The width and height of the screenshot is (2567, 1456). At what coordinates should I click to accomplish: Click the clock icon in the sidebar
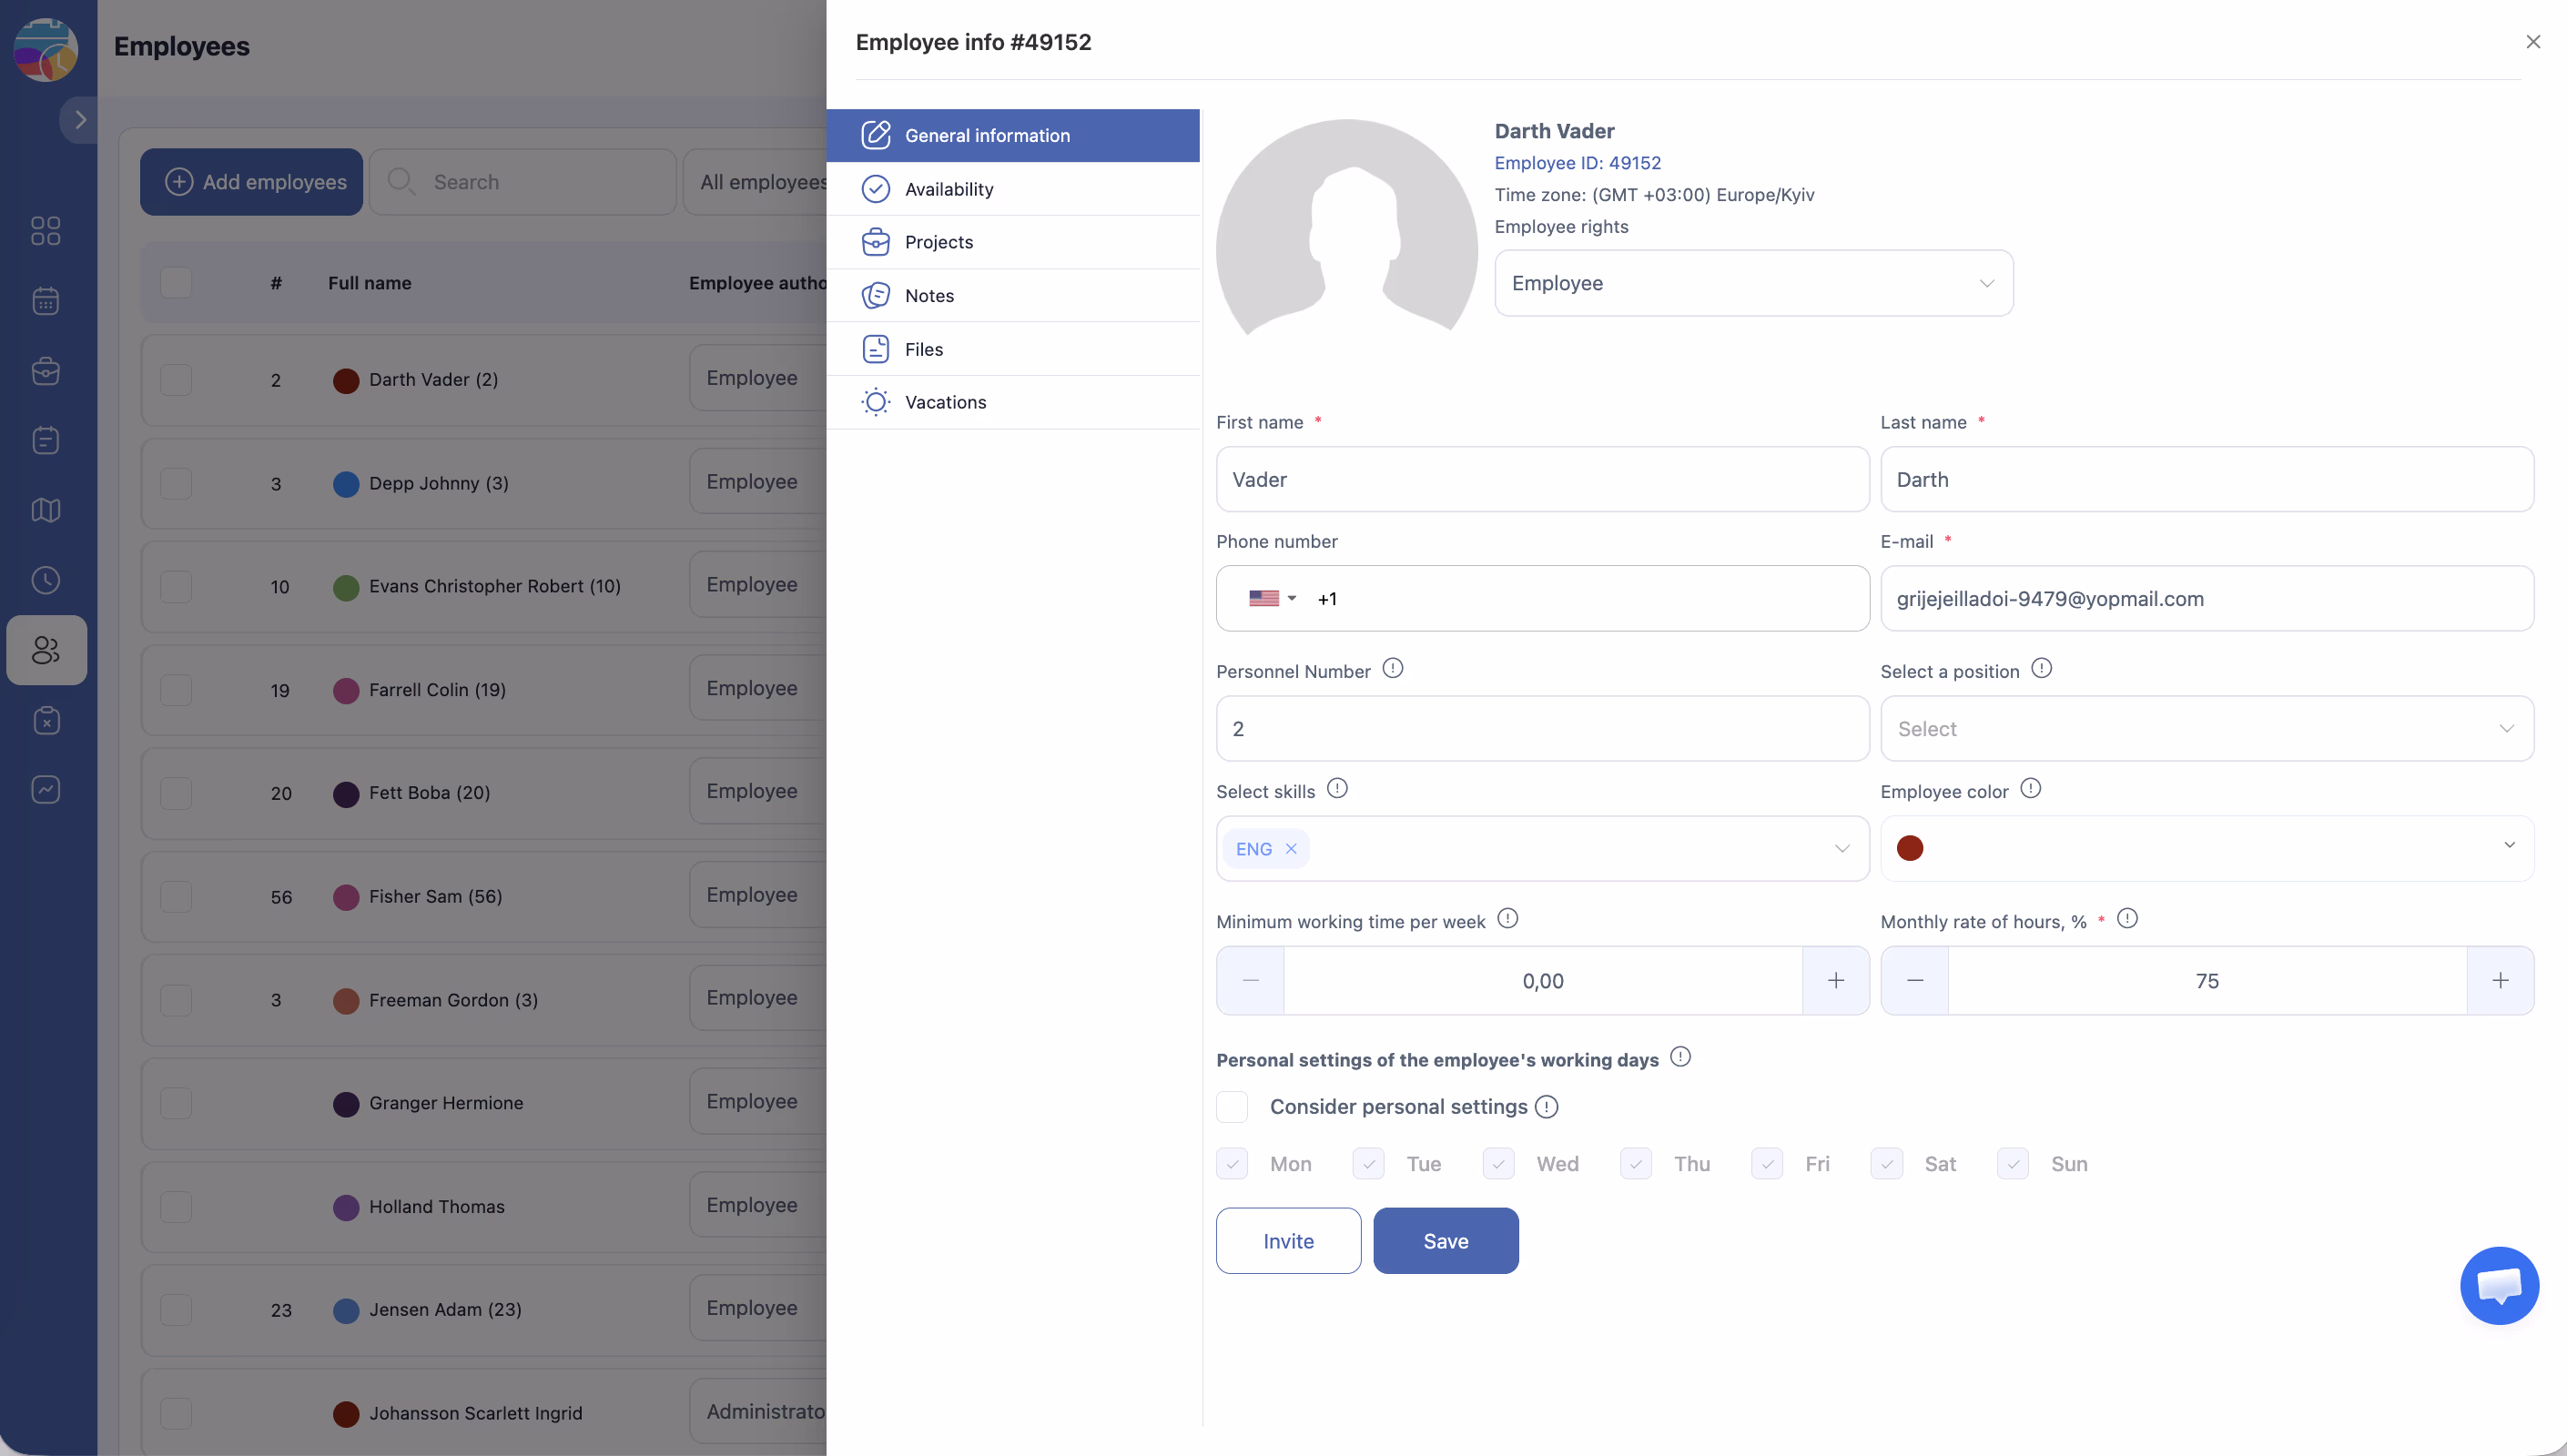[46, 580]
